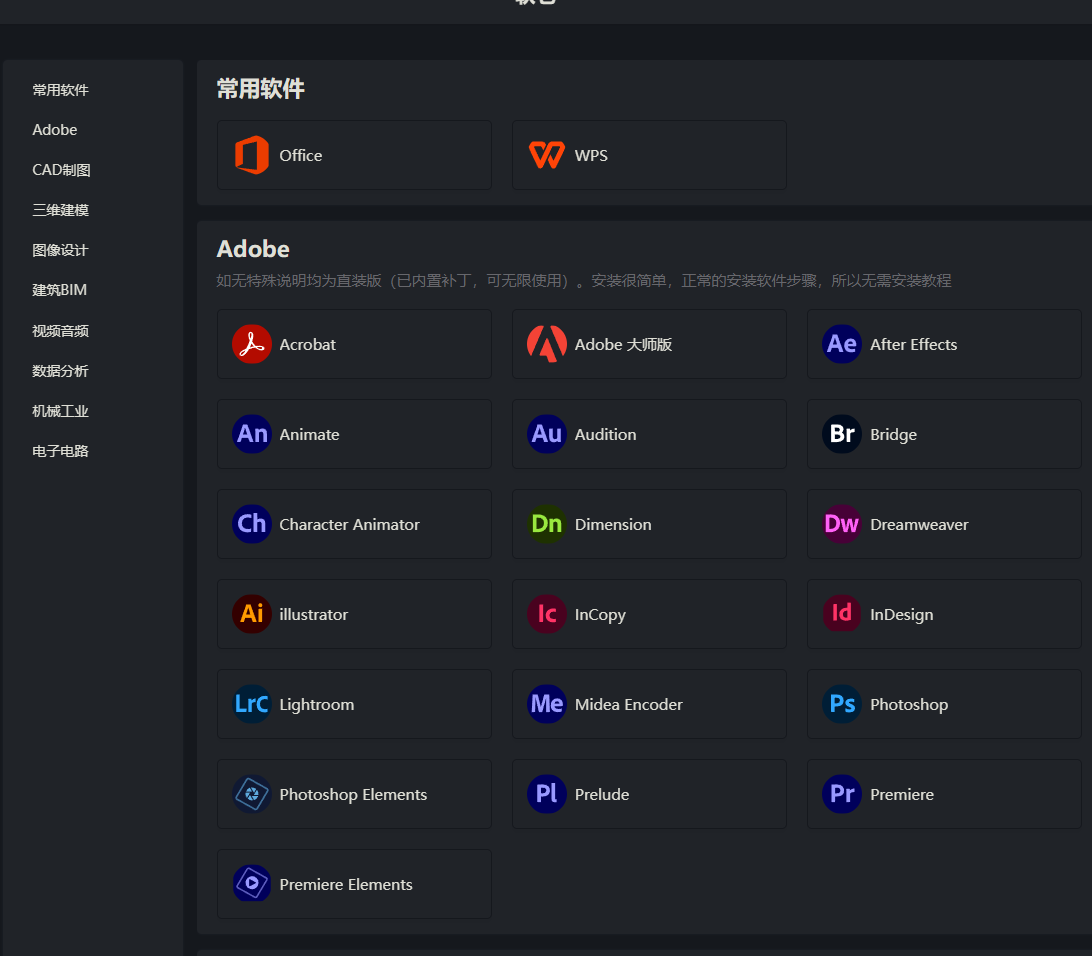Click the Photoshop text label
This screenshot has width=1092, height=956.
[x=909, y=705]
